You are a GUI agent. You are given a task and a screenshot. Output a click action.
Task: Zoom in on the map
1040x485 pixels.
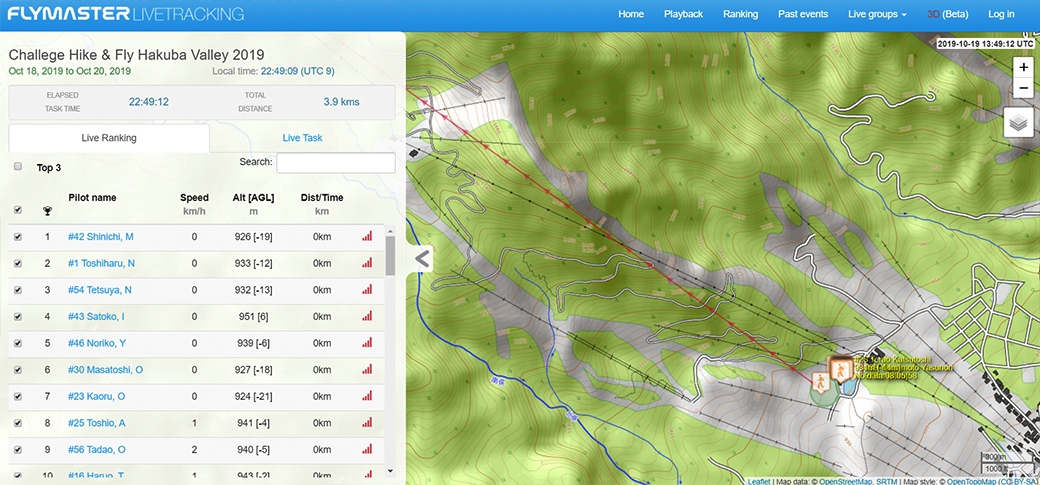pyautogui.click(x=1022, y=67)
